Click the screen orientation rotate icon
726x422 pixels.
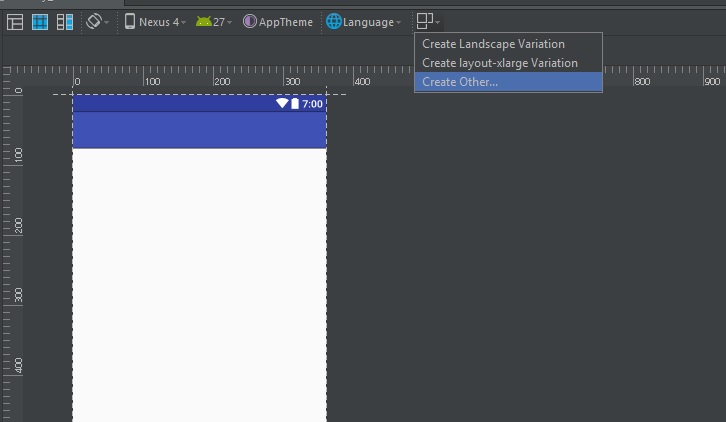pos(93,21)
